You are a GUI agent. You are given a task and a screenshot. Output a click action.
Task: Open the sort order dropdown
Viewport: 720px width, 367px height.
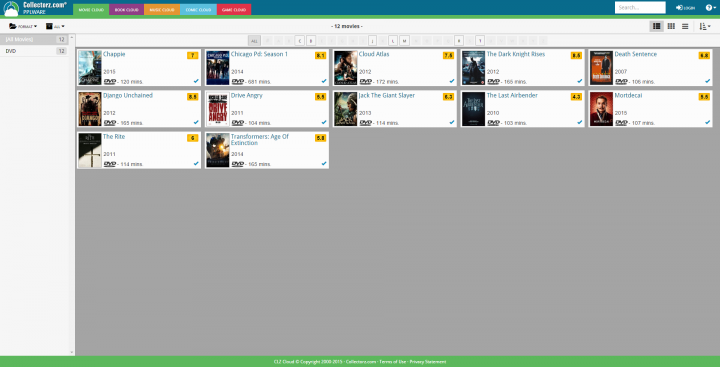pos(704,26)
